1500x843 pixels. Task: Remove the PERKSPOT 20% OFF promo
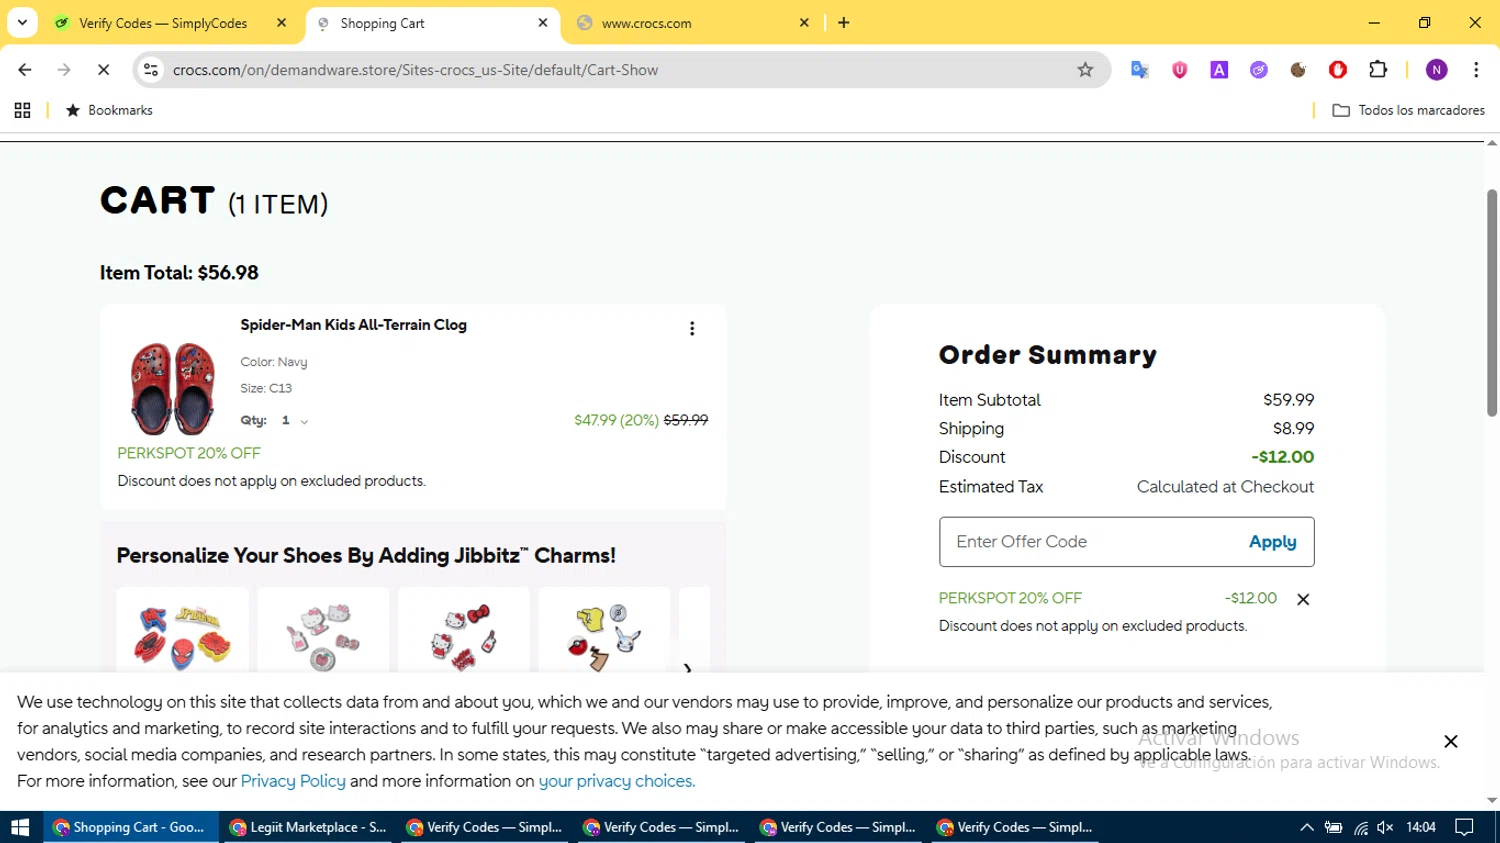click(x=1303, y=600)
